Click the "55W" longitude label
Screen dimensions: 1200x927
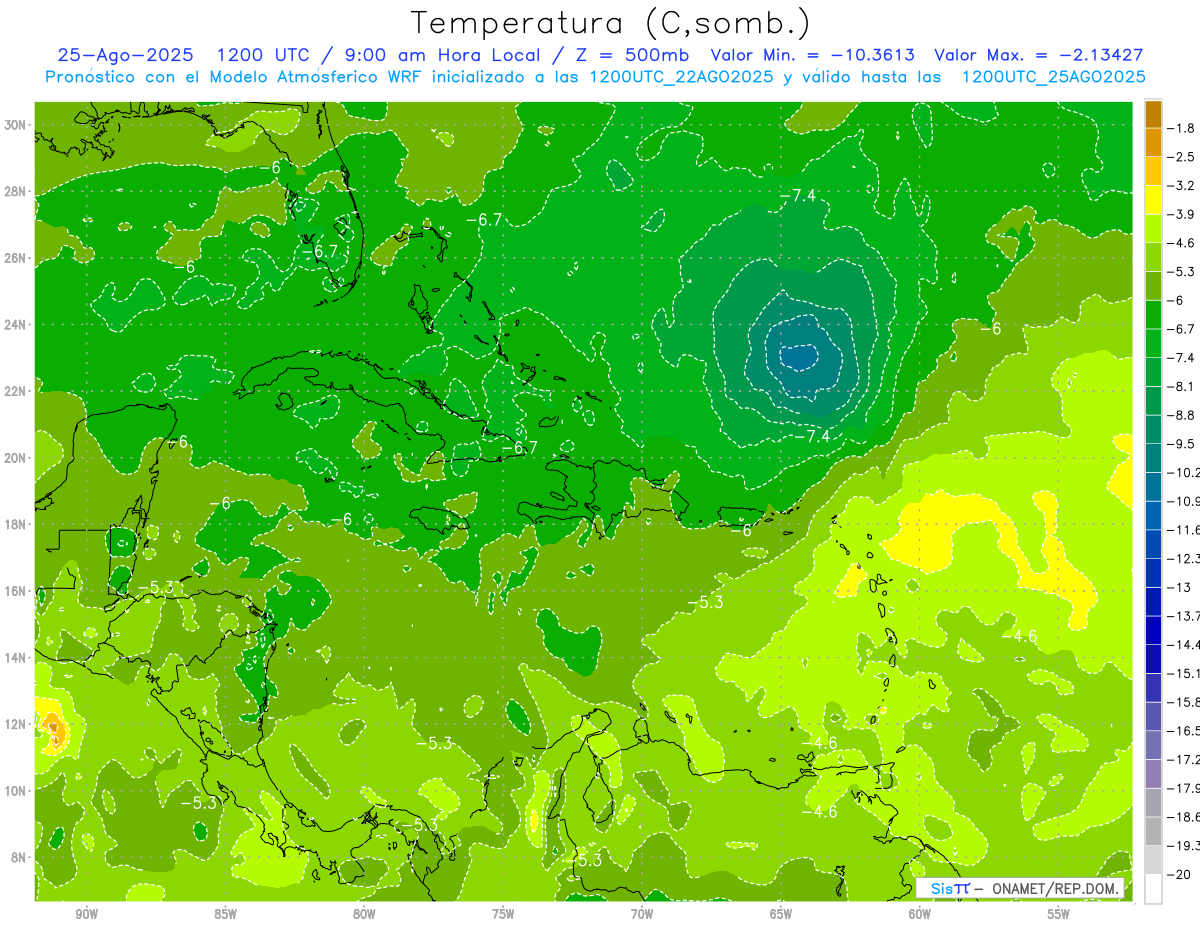click(1059, 914)
